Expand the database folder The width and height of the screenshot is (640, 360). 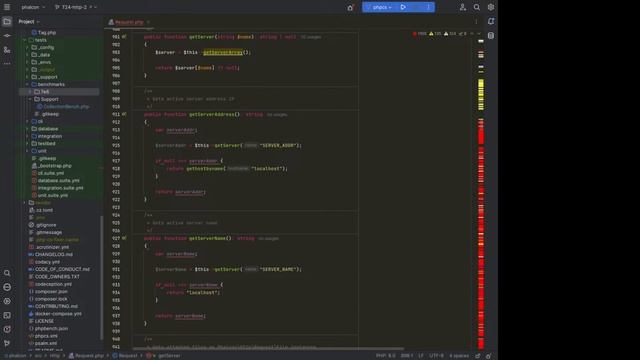pos(27,129)
